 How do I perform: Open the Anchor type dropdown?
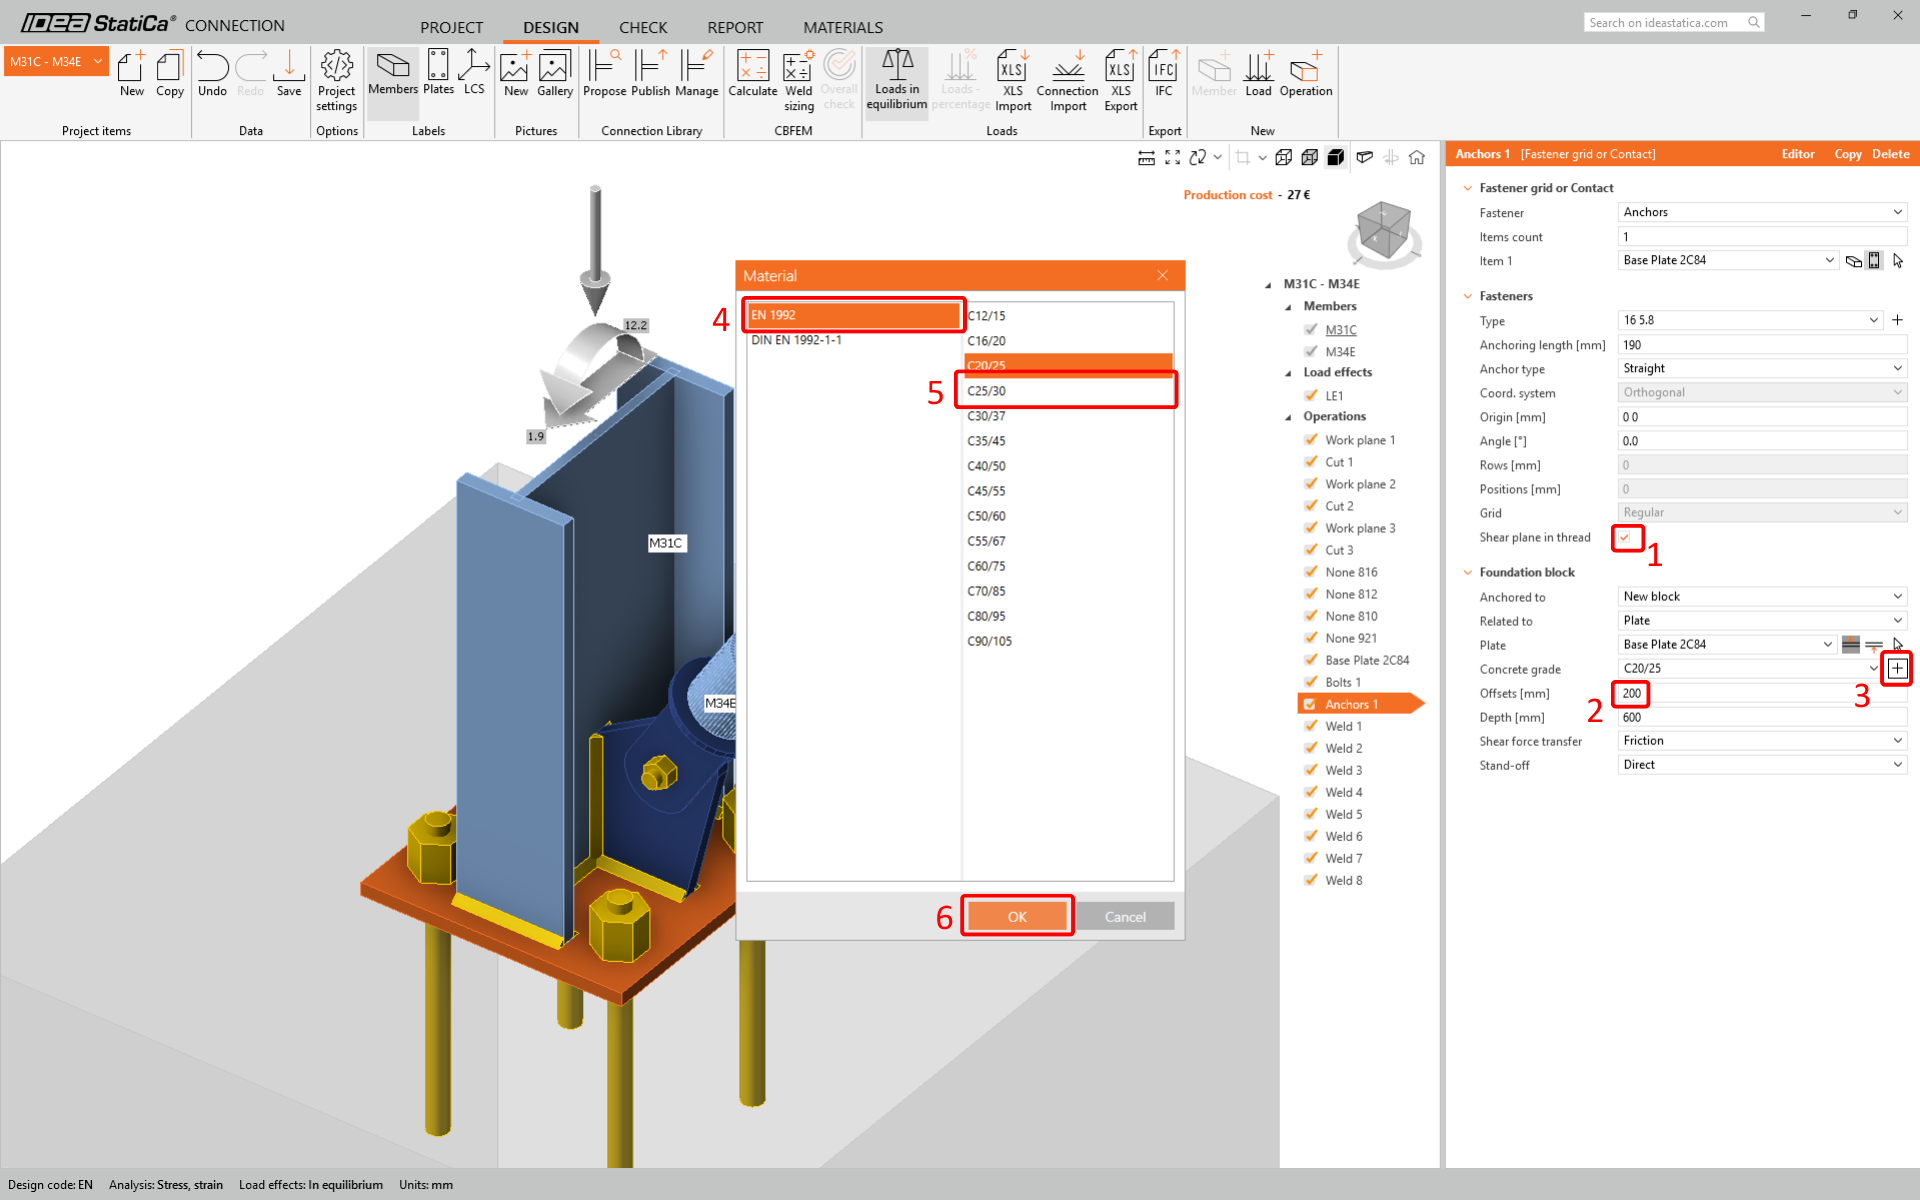click(1761, 368)
